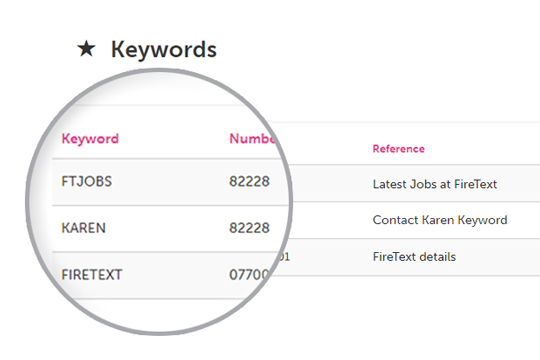Sort by the Number column header
Viewport: 540px width, 360px height.
coord(252,138)
